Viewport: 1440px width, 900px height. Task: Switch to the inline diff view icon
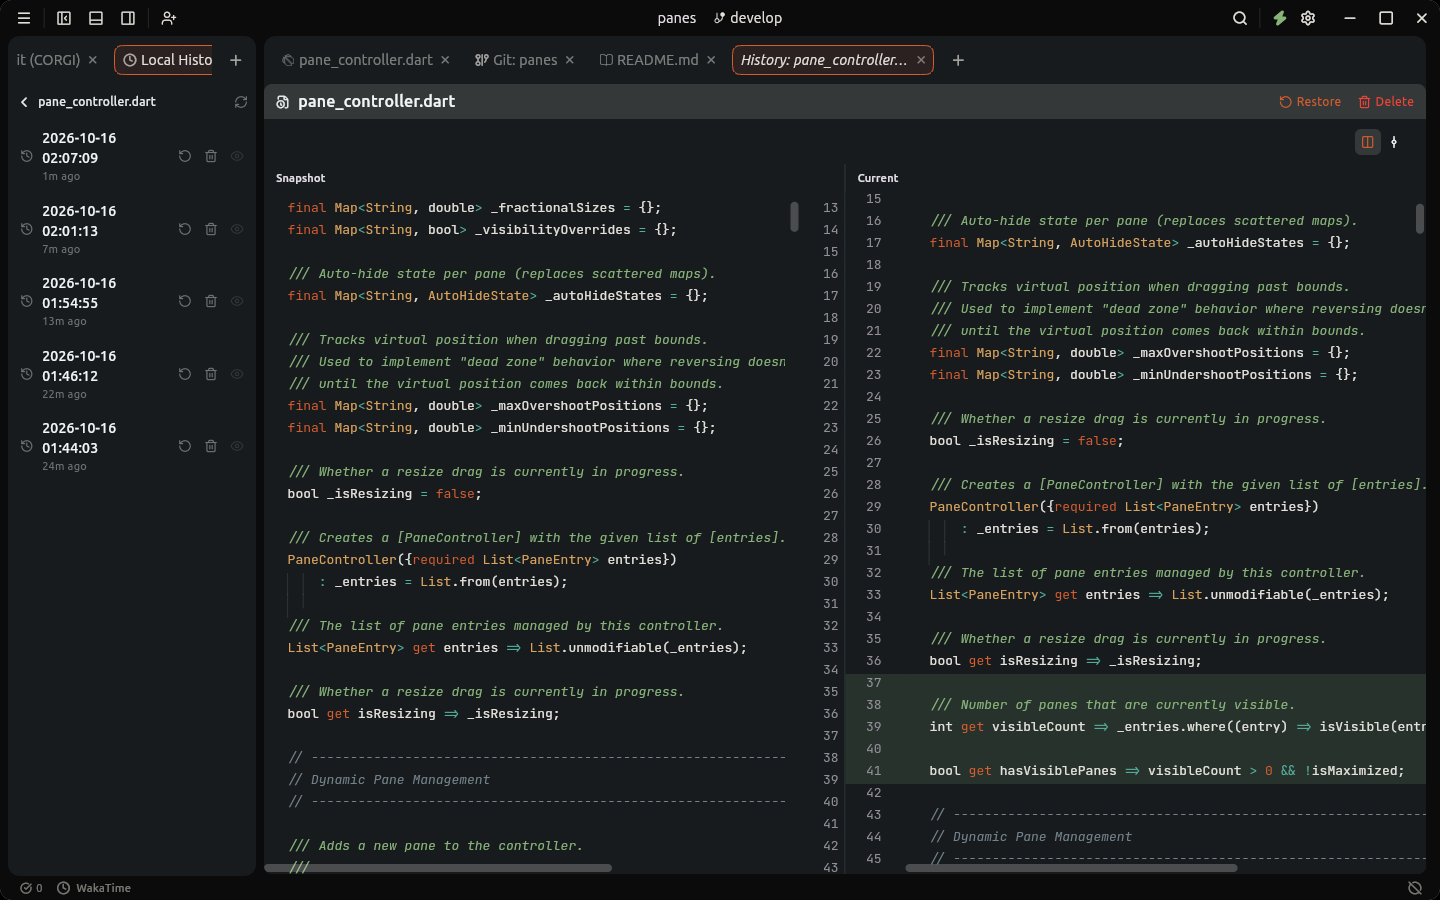1394,142
